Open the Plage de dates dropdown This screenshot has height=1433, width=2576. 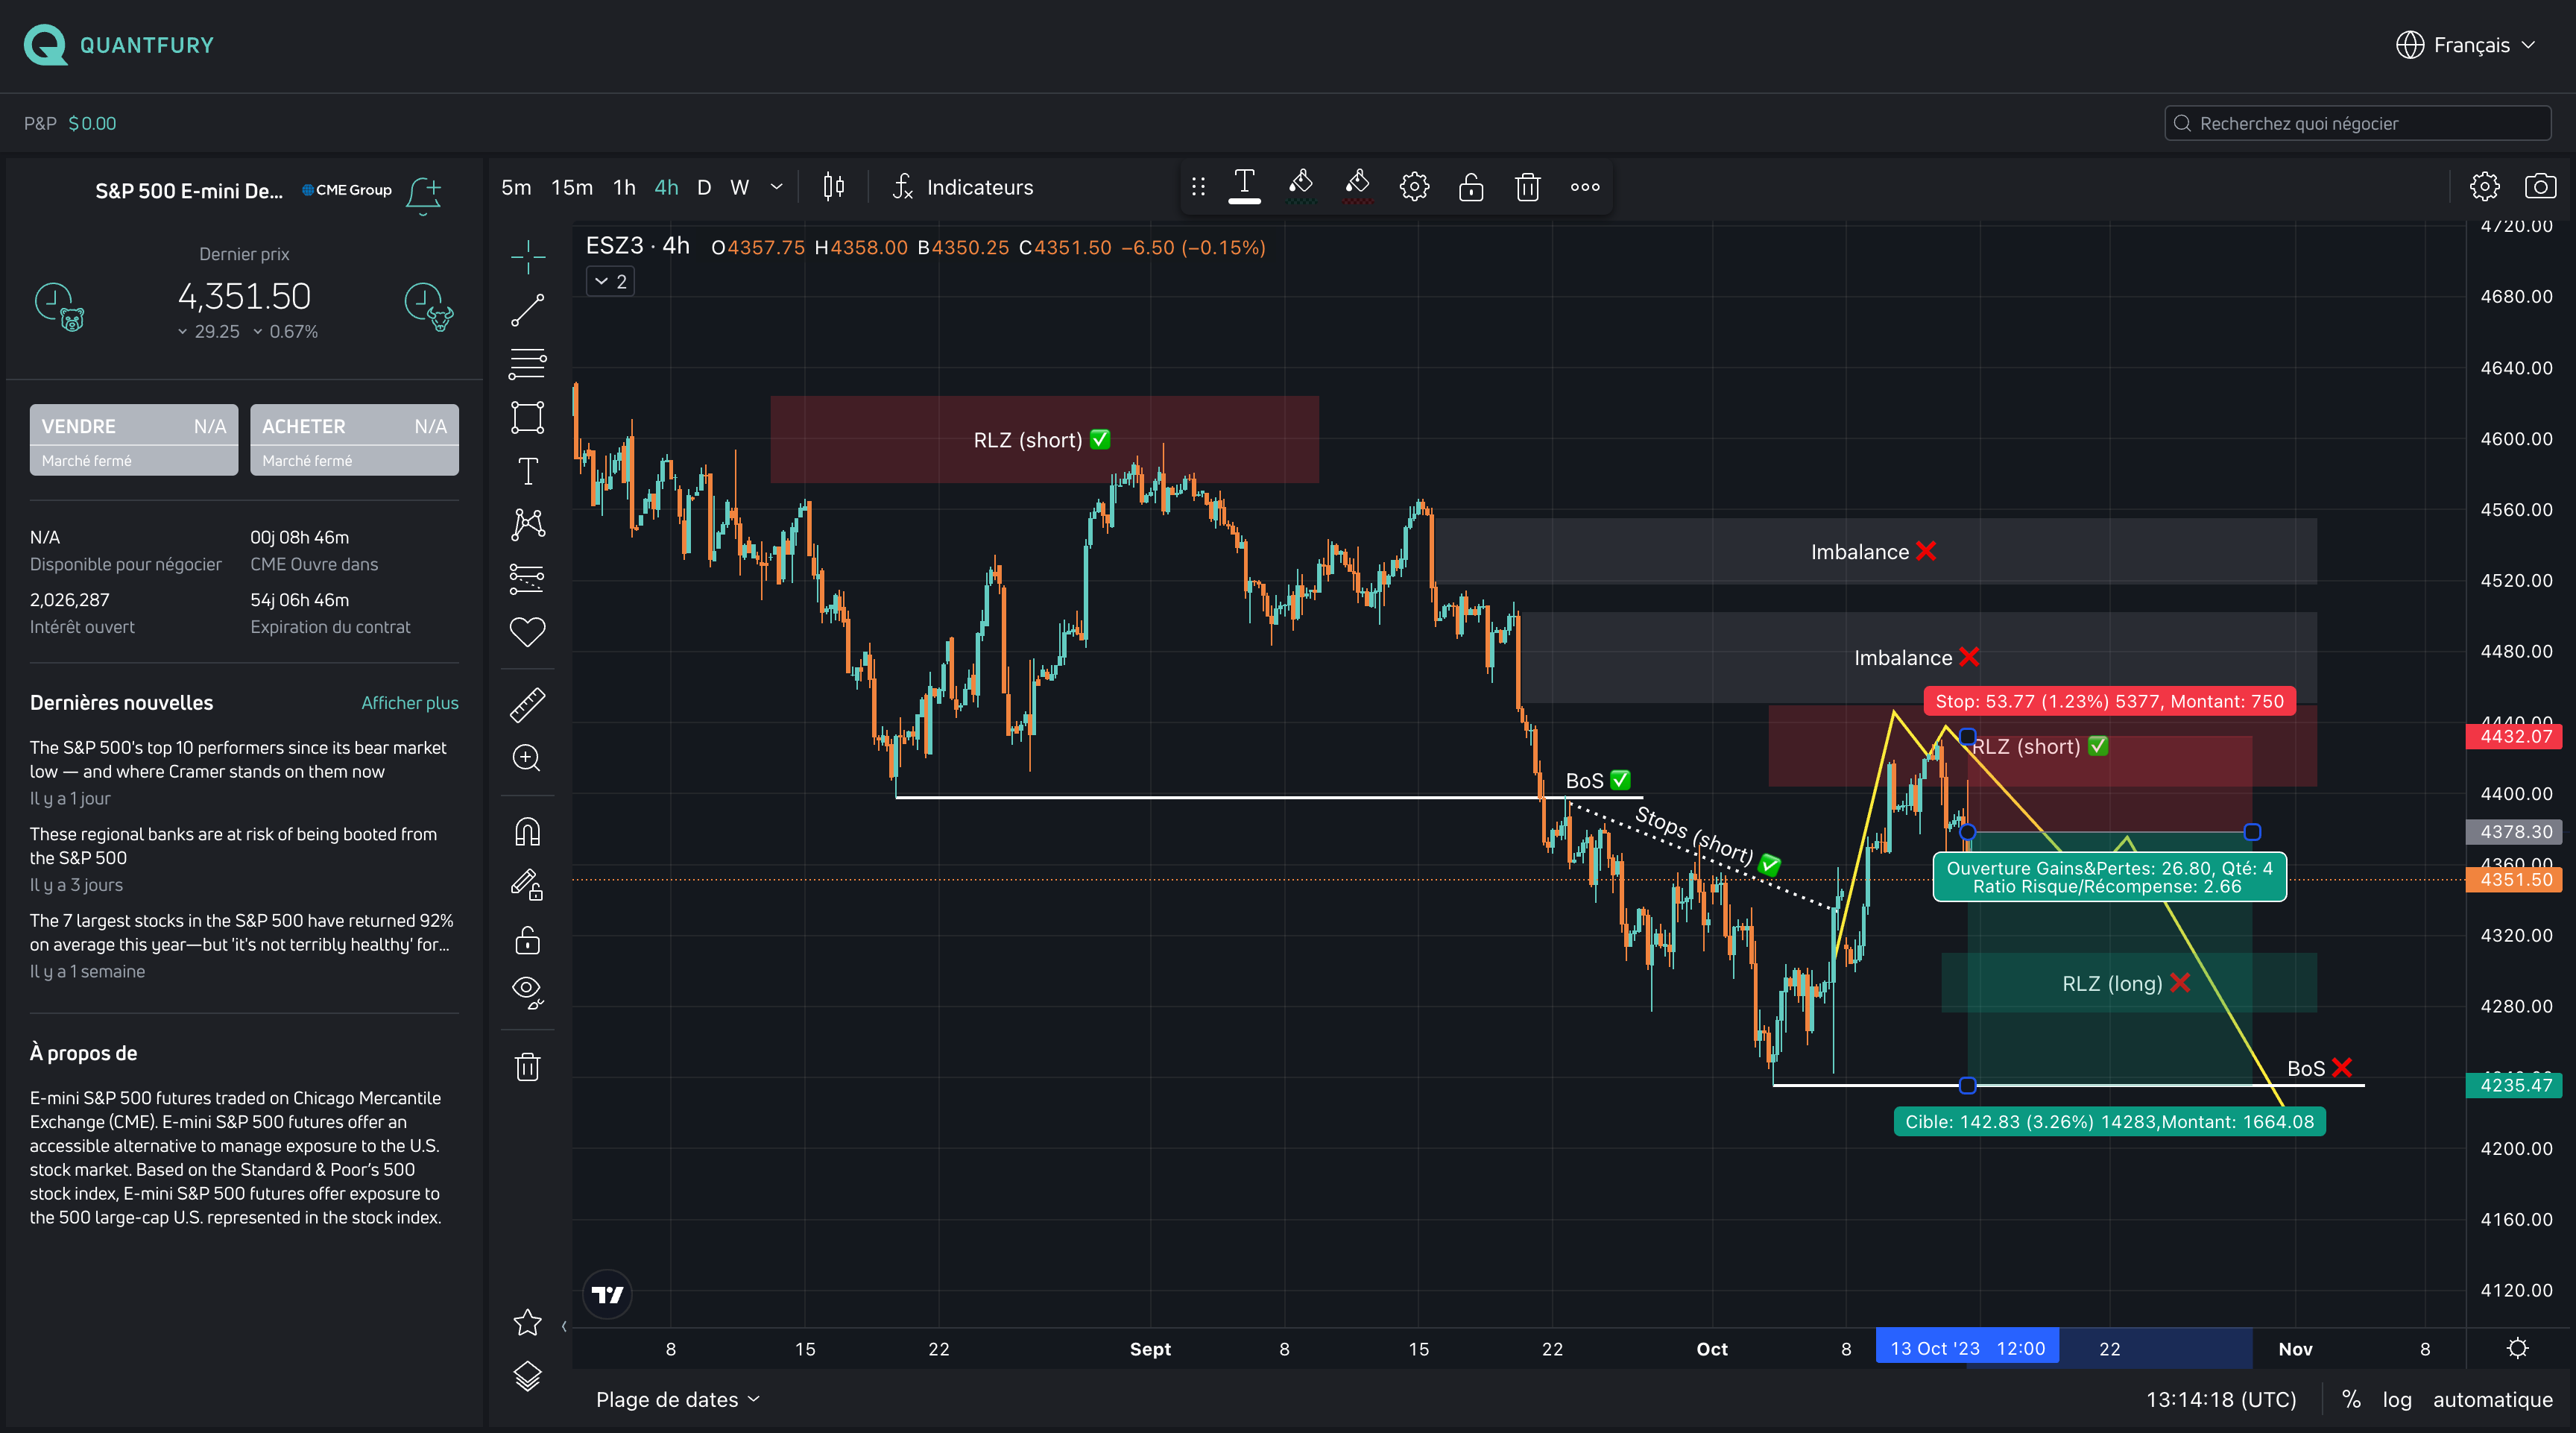point(677,1400)
